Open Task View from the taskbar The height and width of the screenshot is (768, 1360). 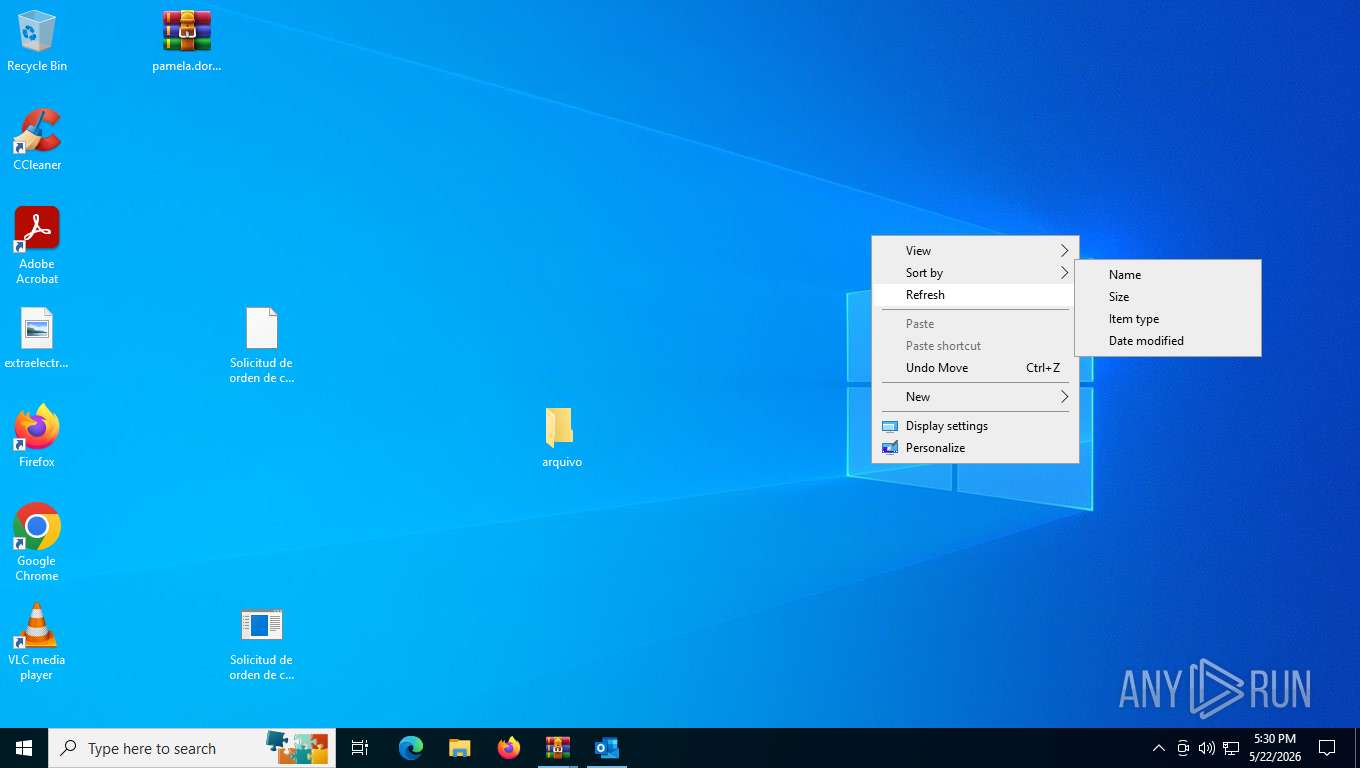tap(360, 748)
